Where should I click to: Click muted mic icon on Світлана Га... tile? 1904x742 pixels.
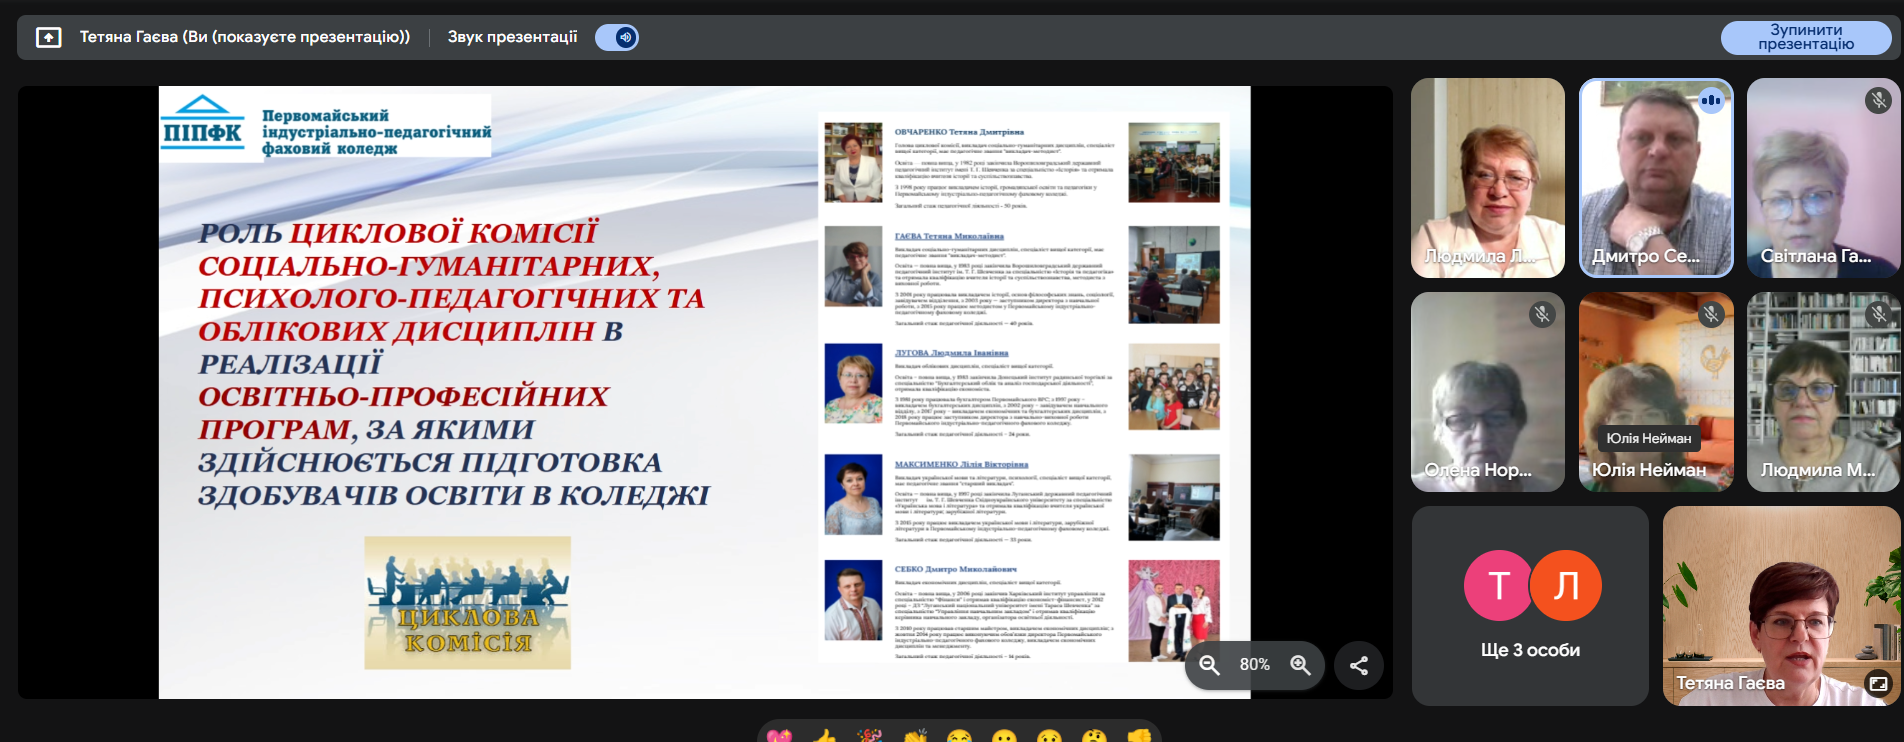(x=1878, y=100)
